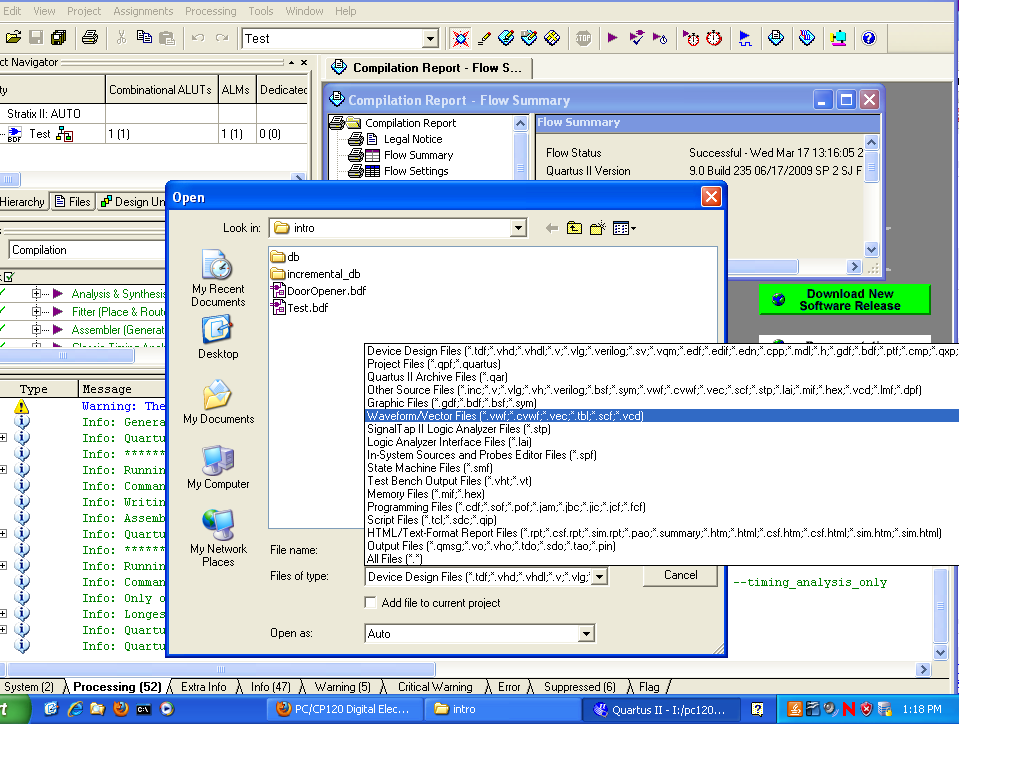Viewport: 1024px width, 768px height.
Task: Click Internet Explorer quick launch icon
Action: tap(74, 709)
